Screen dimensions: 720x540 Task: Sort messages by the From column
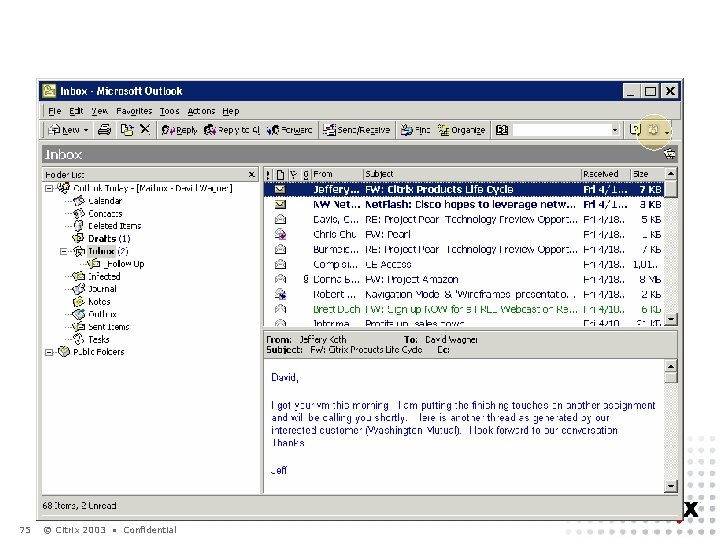[x=337, y=174]
